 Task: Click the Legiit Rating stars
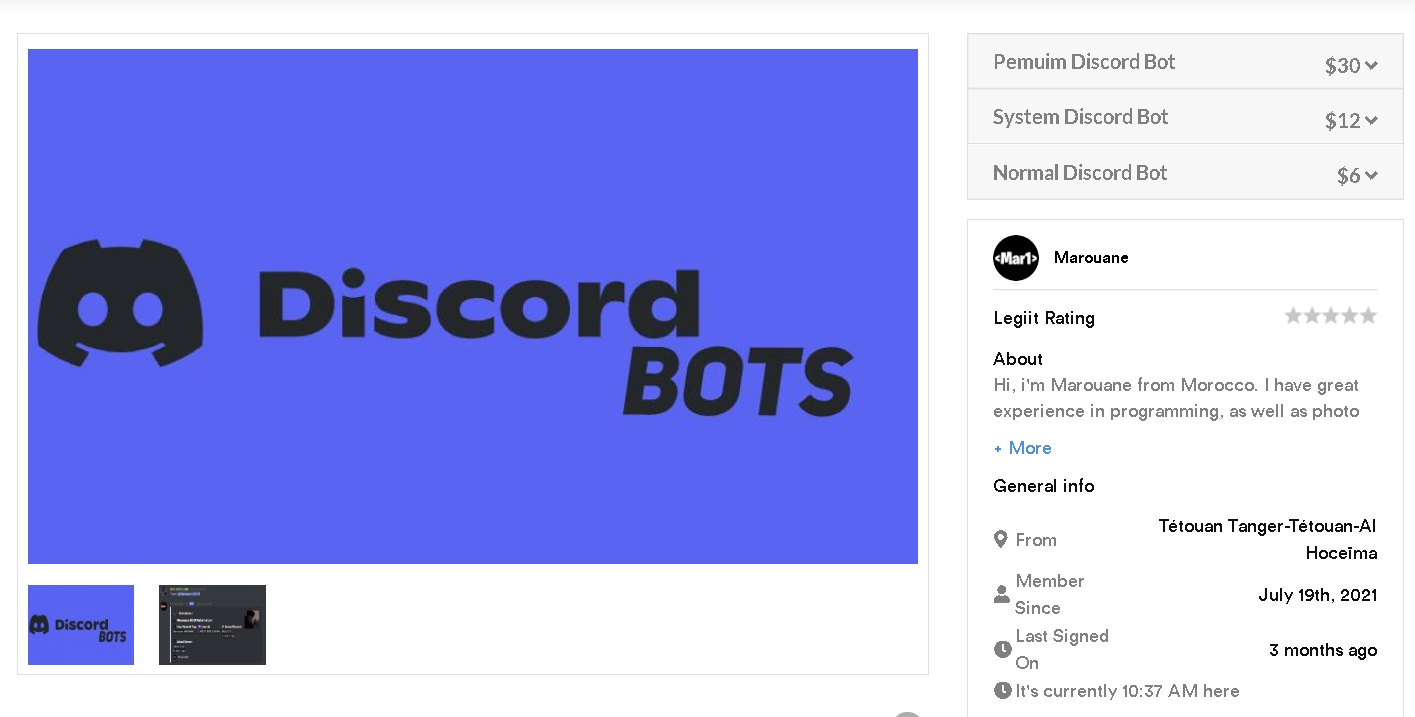click(x=1330, y=317)
